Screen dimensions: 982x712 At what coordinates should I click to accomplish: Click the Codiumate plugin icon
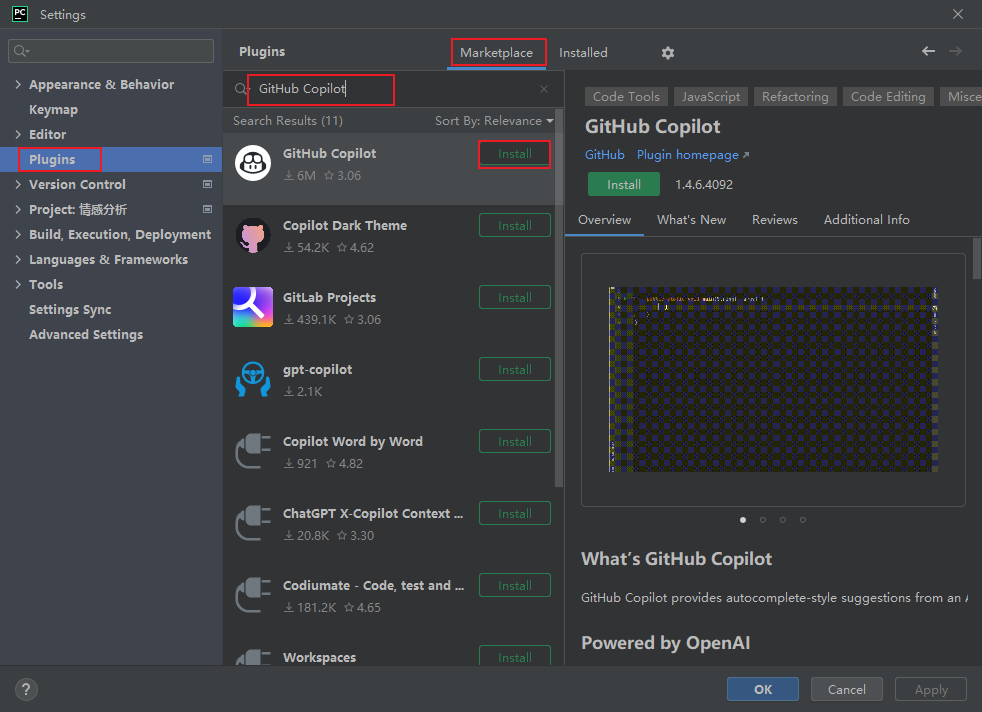click(x=253, y=595)
